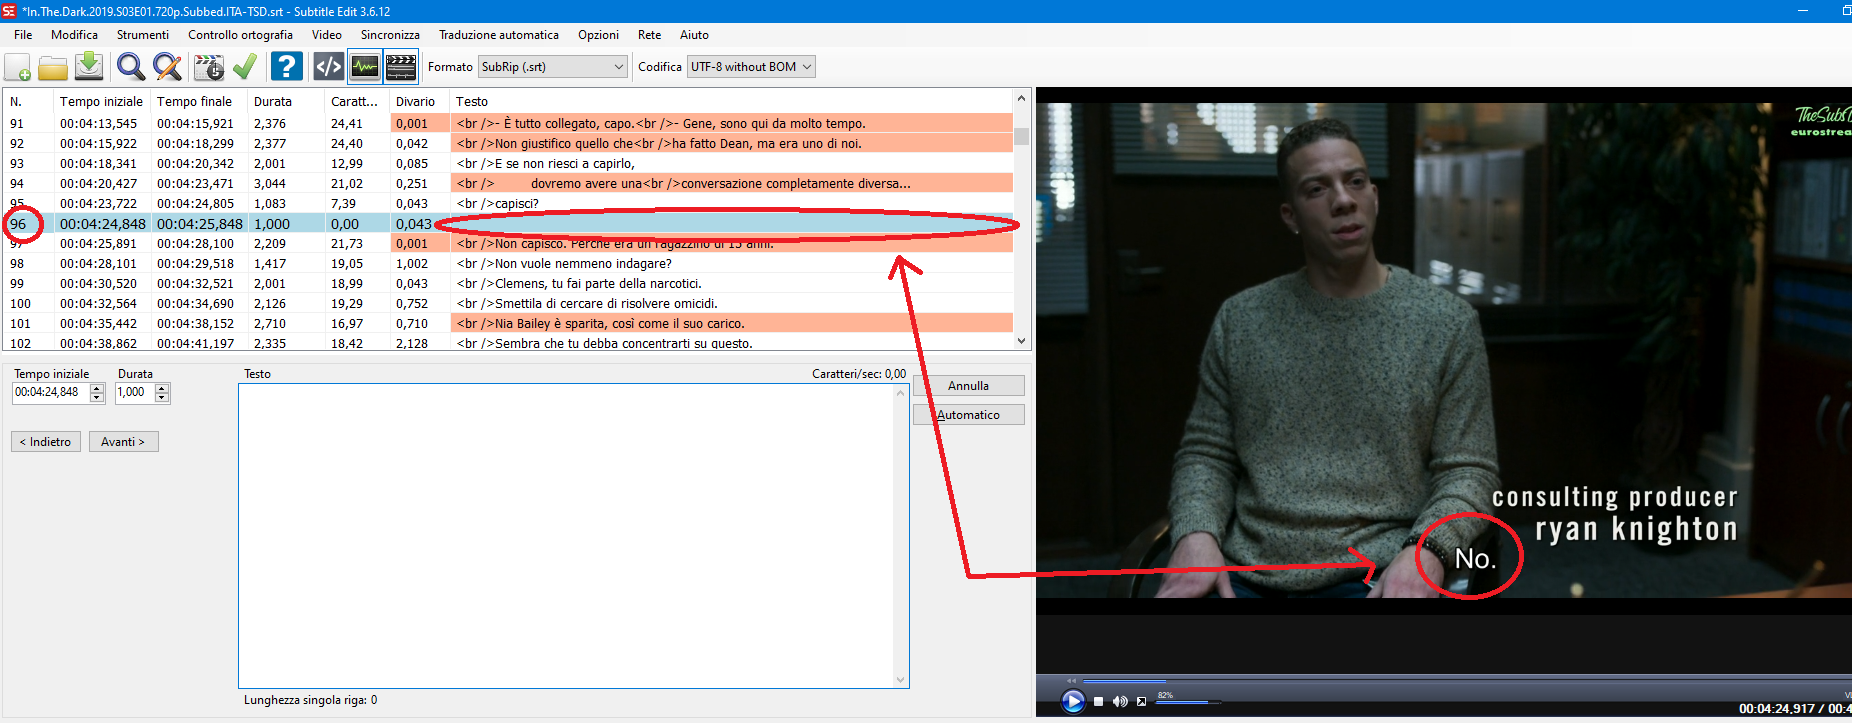1852x723 pixels.
Task: Select row 100 Smettila di cercare
Action: click(x=508, y=304)
